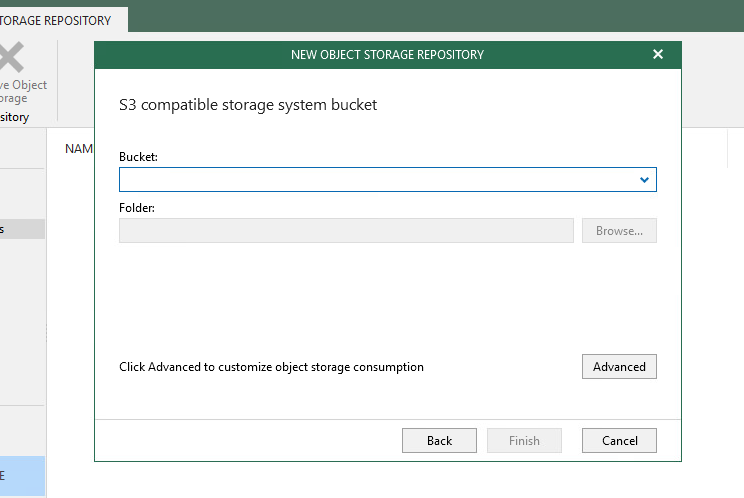Viewport: 744px width, 498px height.
Task: Click the Folder text field
Action: (345, 230)
